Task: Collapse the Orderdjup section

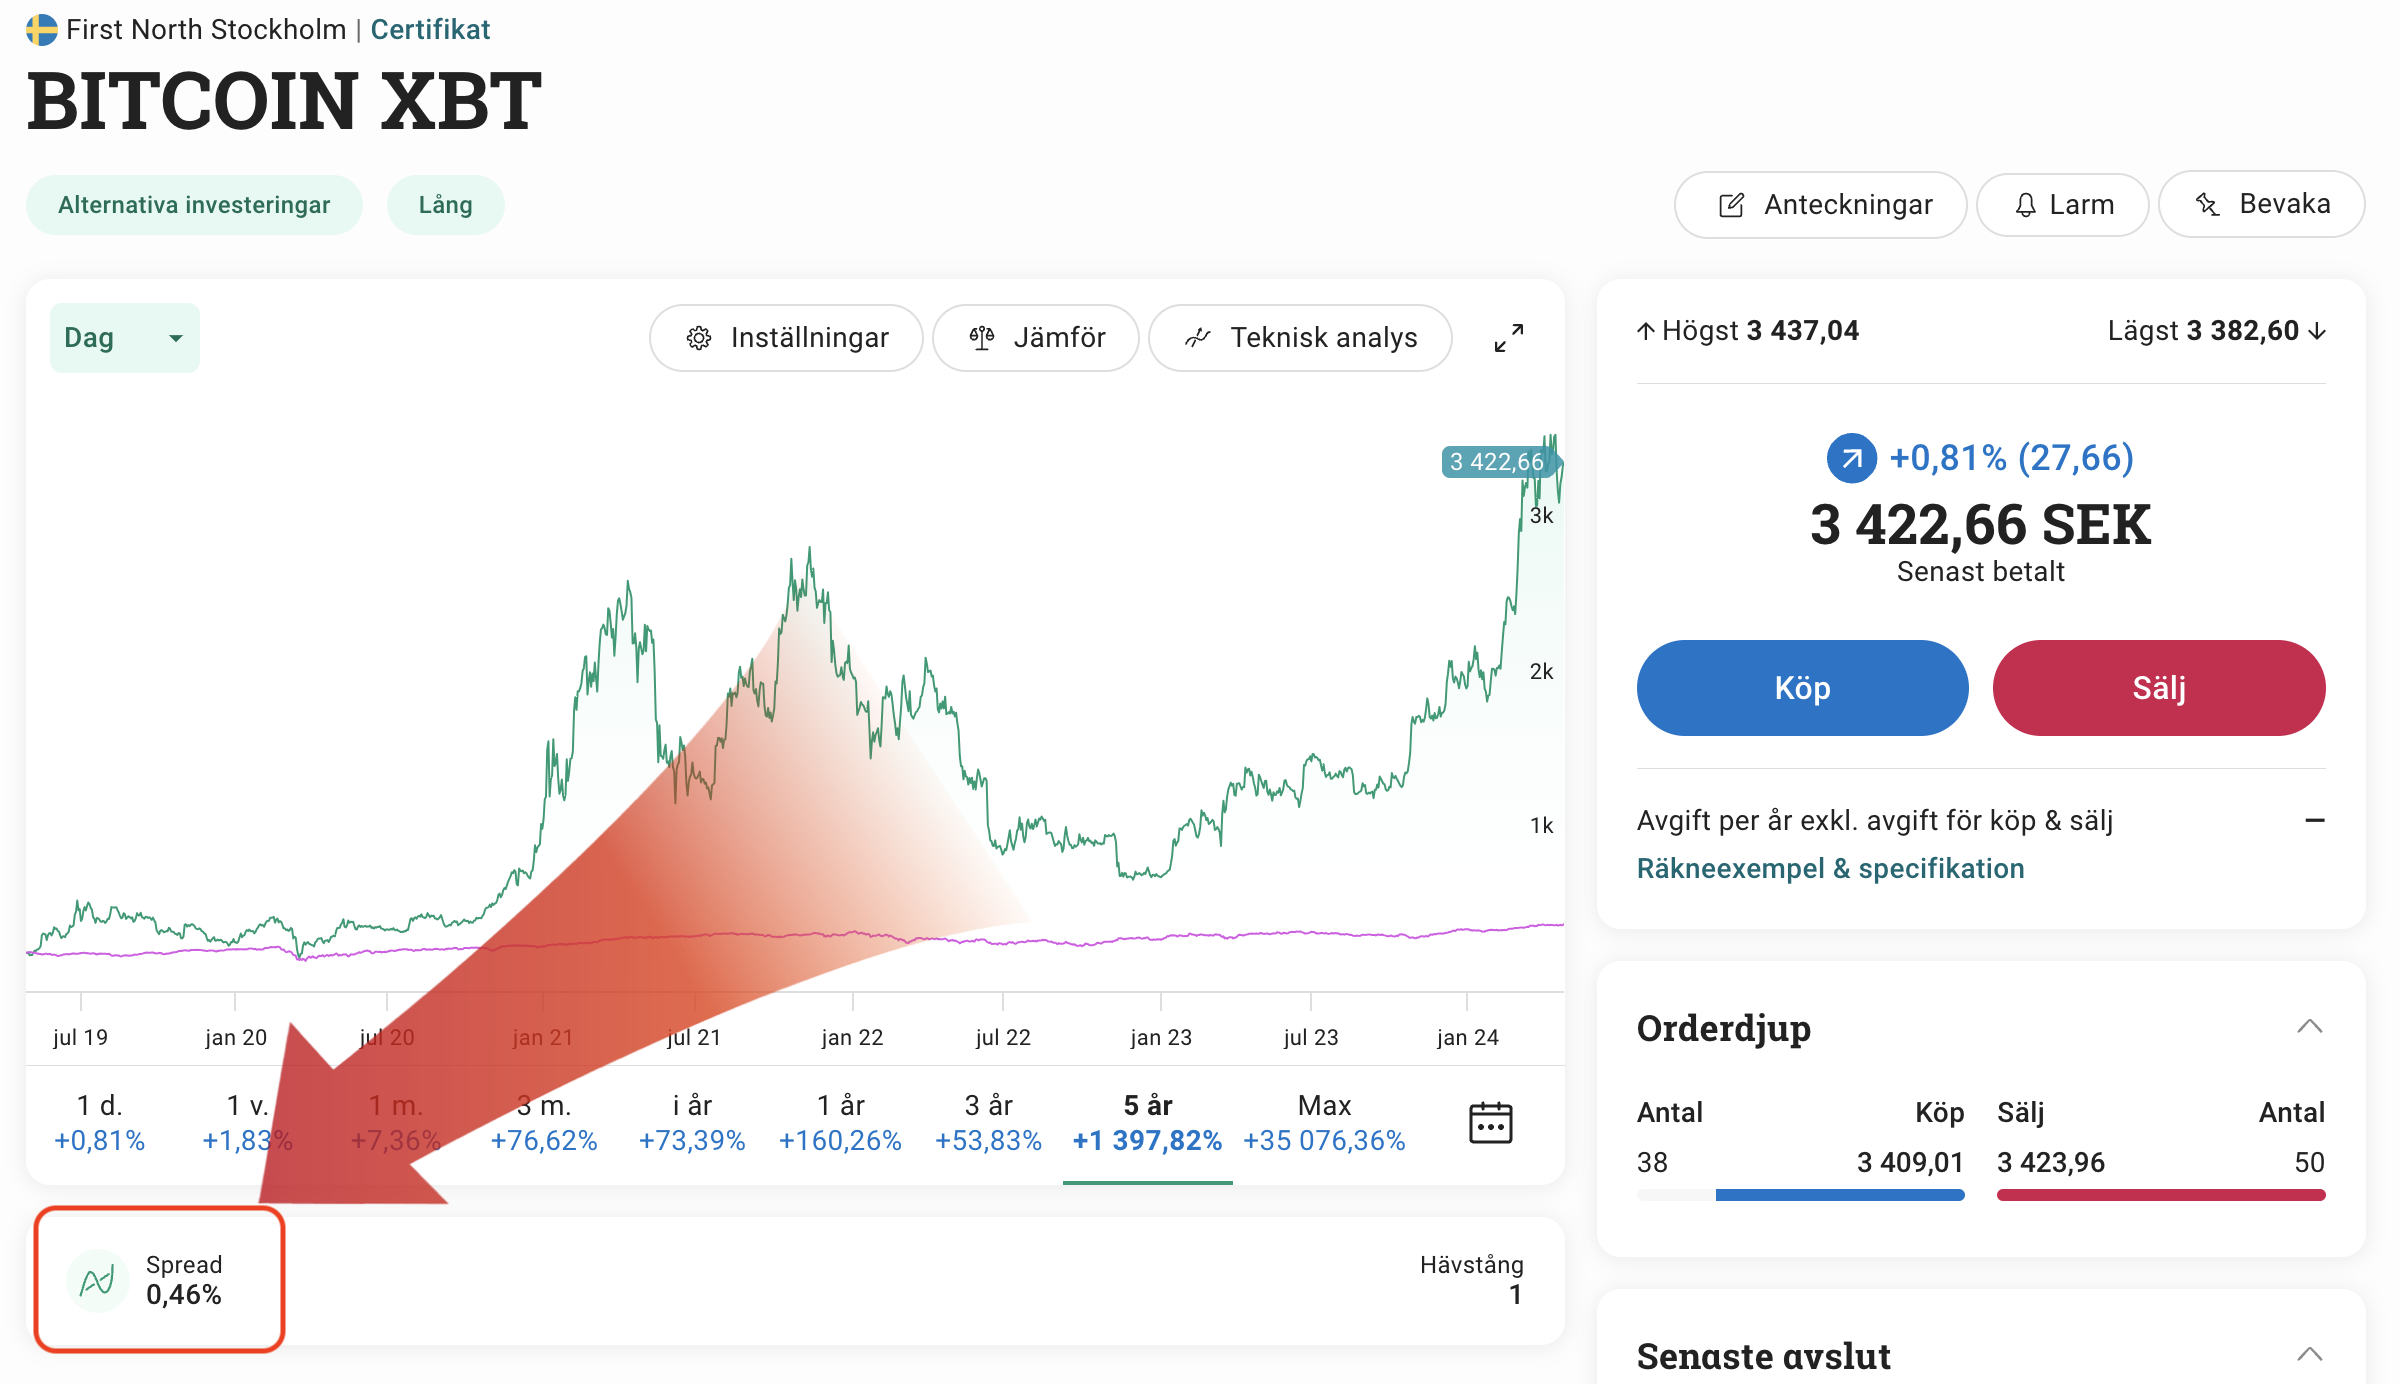Action: pyautogui.click(x=2309, y=1027)
